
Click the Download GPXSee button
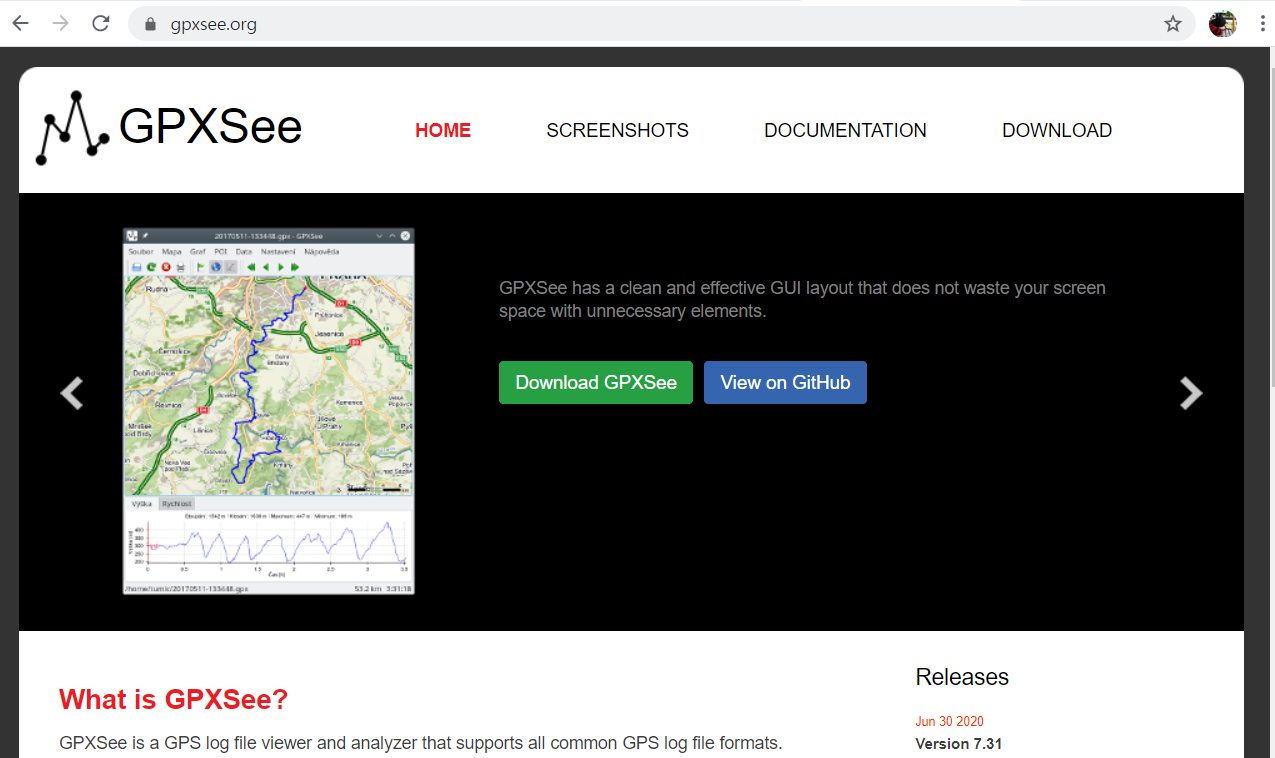596,382
